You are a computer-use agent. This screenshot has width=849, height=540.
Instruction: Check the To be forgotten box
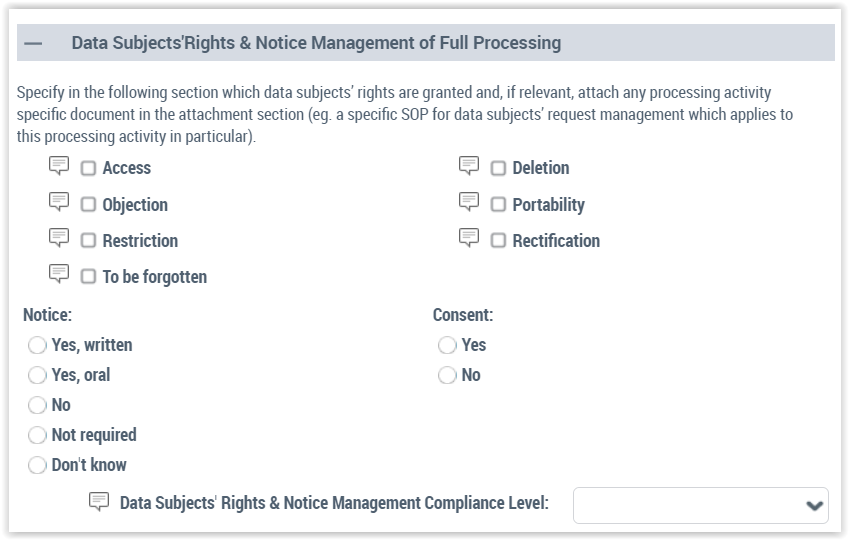[x=88, y=277]
